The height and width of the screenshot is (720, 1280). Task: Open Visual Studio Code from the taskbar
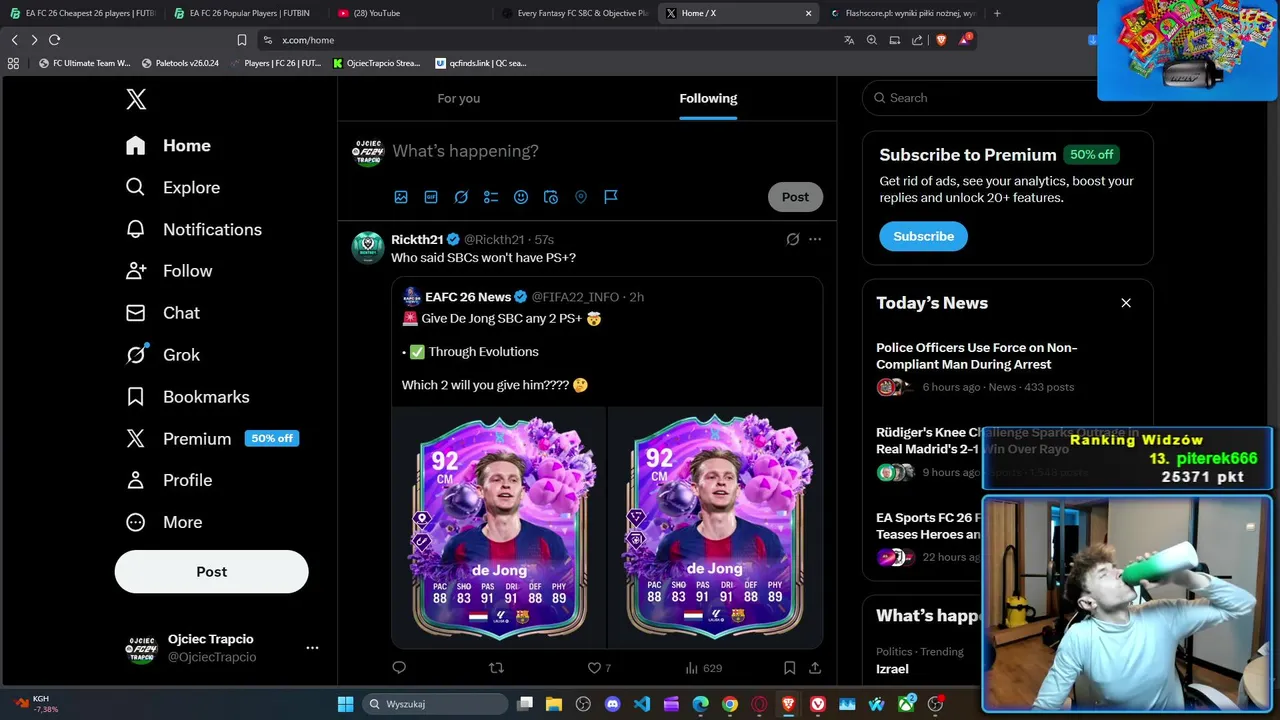coord(642,704)
